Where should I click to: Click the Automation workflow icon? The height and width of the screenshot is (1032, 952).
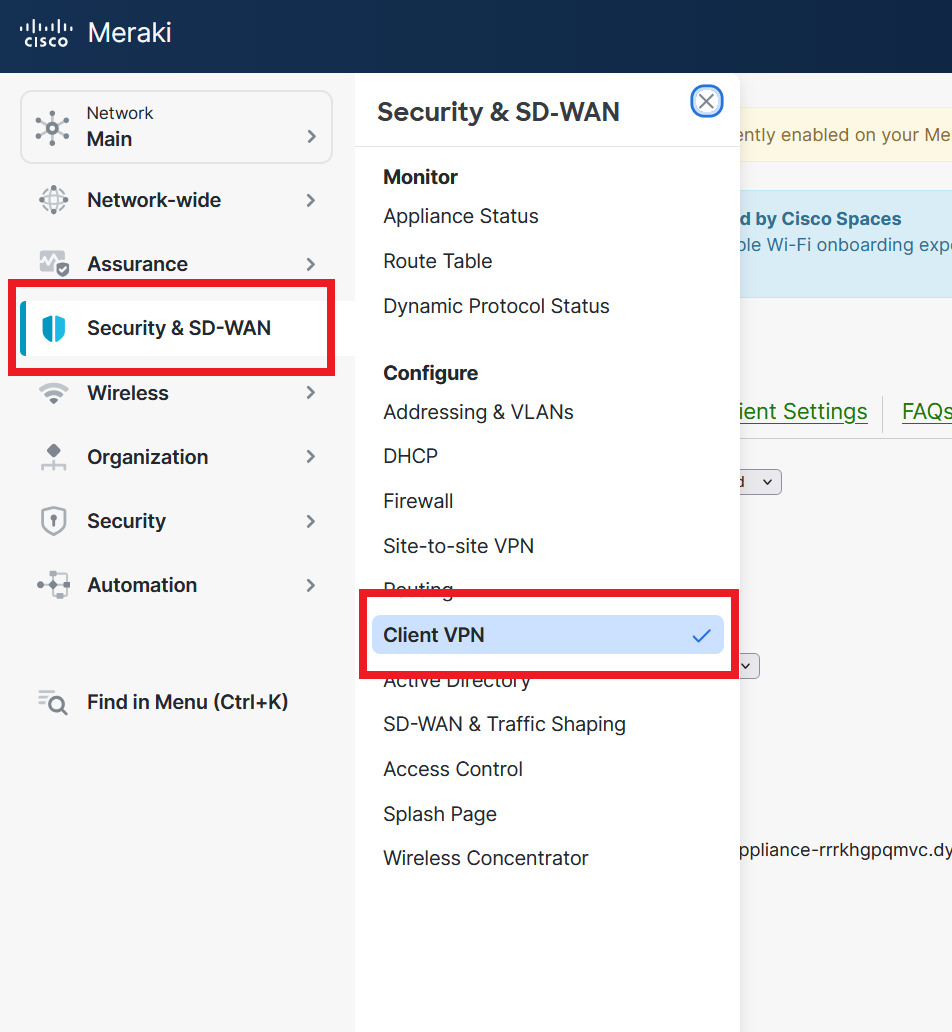(x=53, y=584)
